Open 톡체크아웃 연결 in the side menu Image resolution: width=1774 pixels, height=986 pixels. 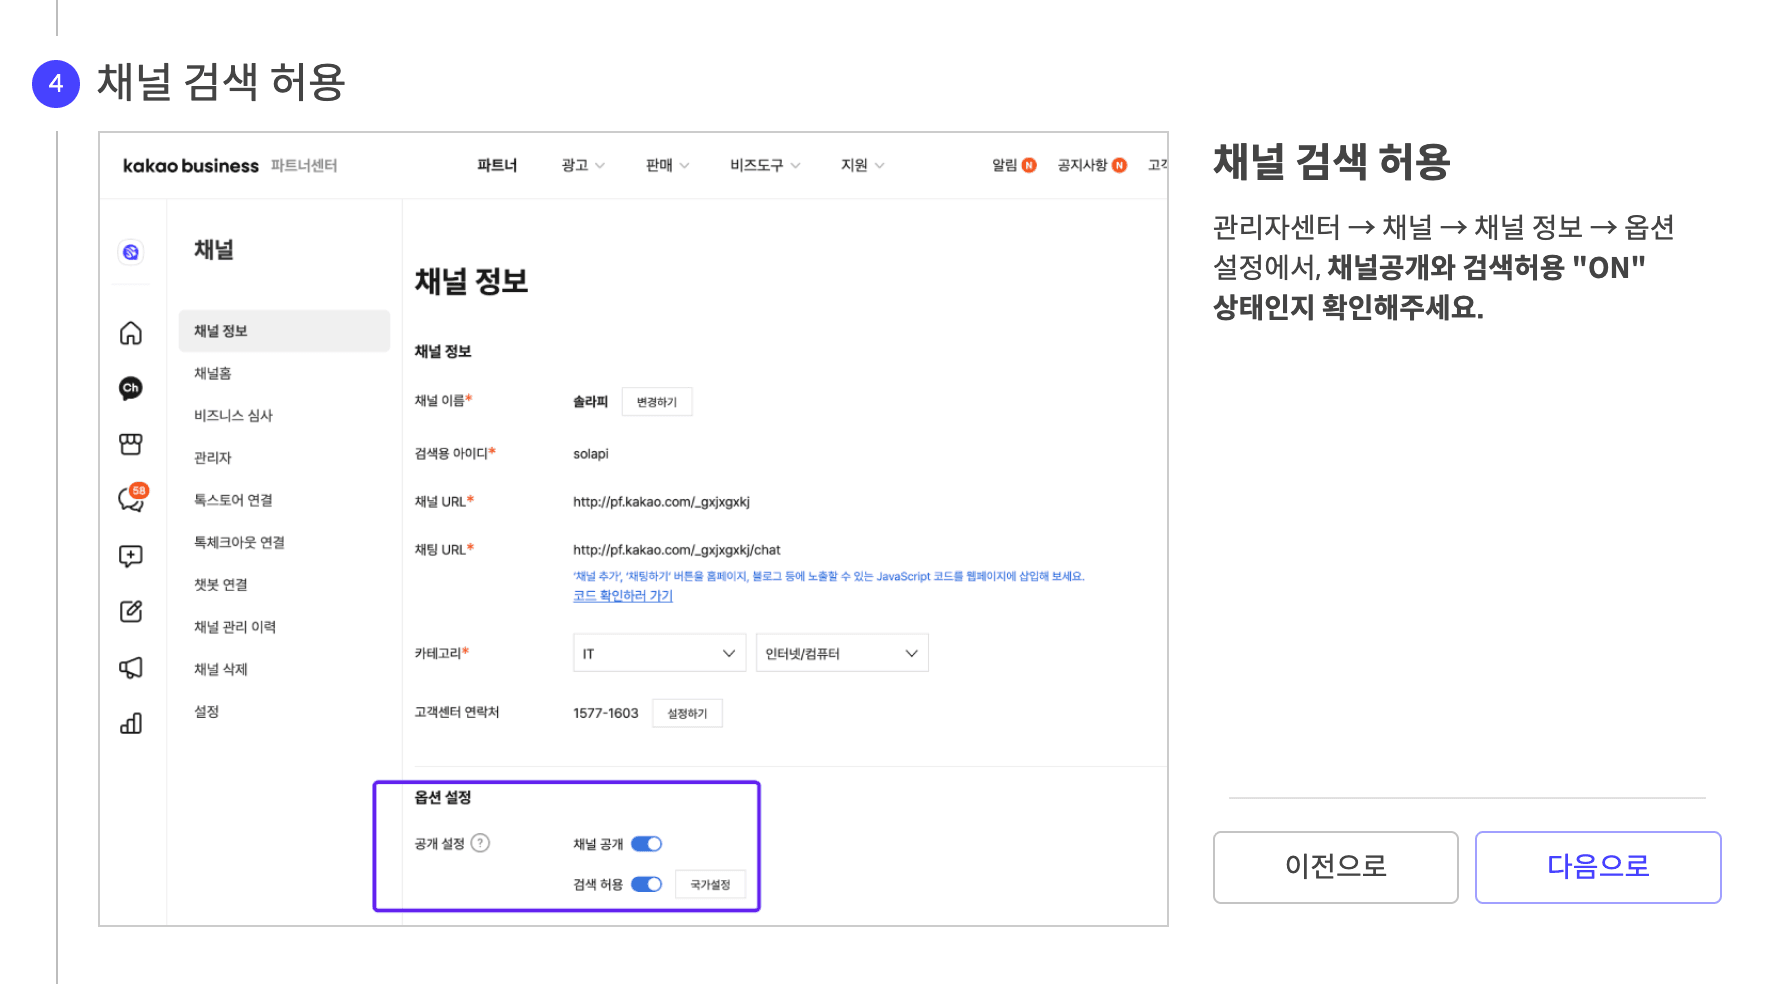pos(239,542)
